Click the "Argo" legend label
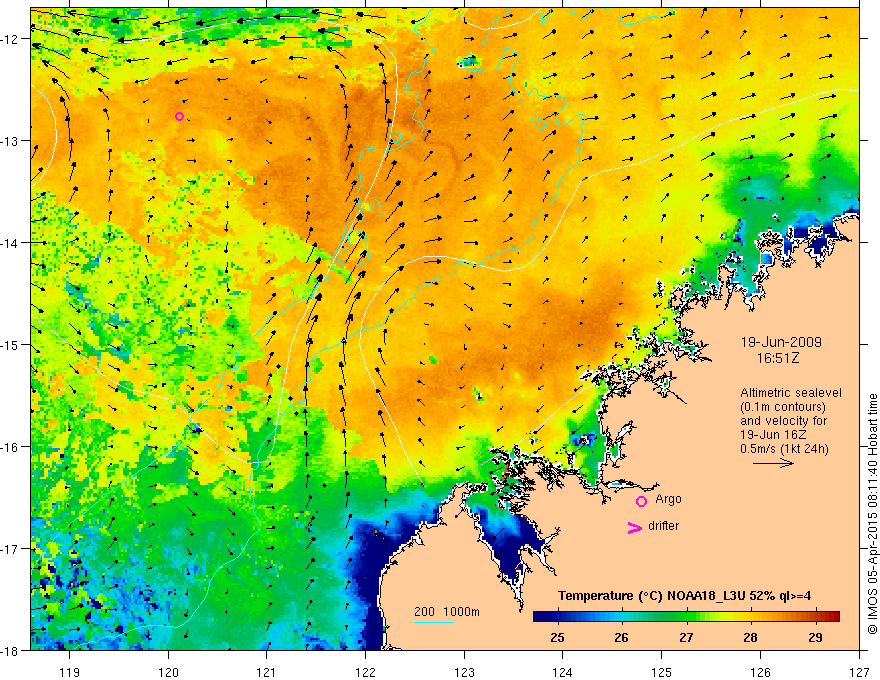Image resolution: width=880 pixels, height=680 pixels. pyautogui.click(x=668, y=499)
